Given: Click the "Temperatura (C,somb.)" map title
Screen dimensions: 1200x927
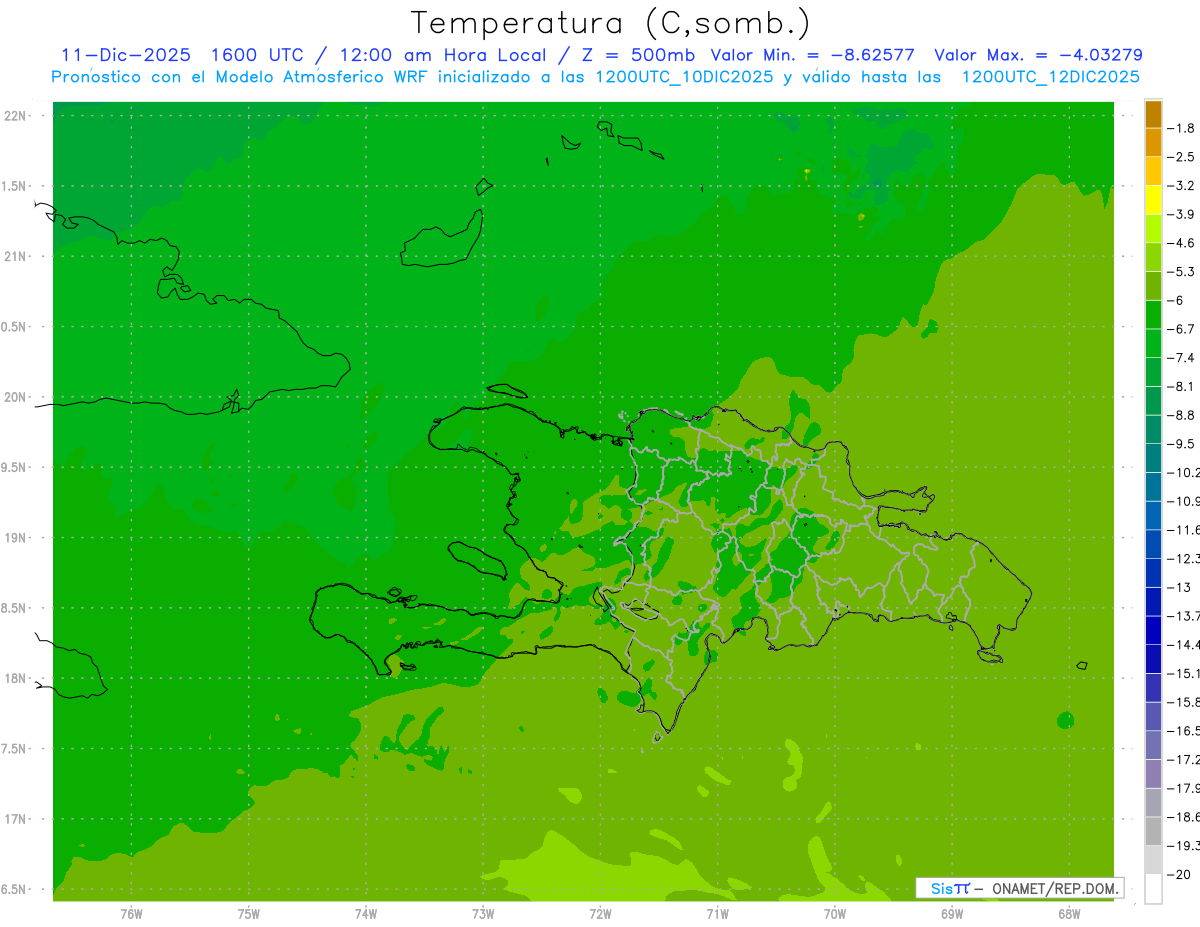Looking at the screenshot, I should click(x=611, y=23).
